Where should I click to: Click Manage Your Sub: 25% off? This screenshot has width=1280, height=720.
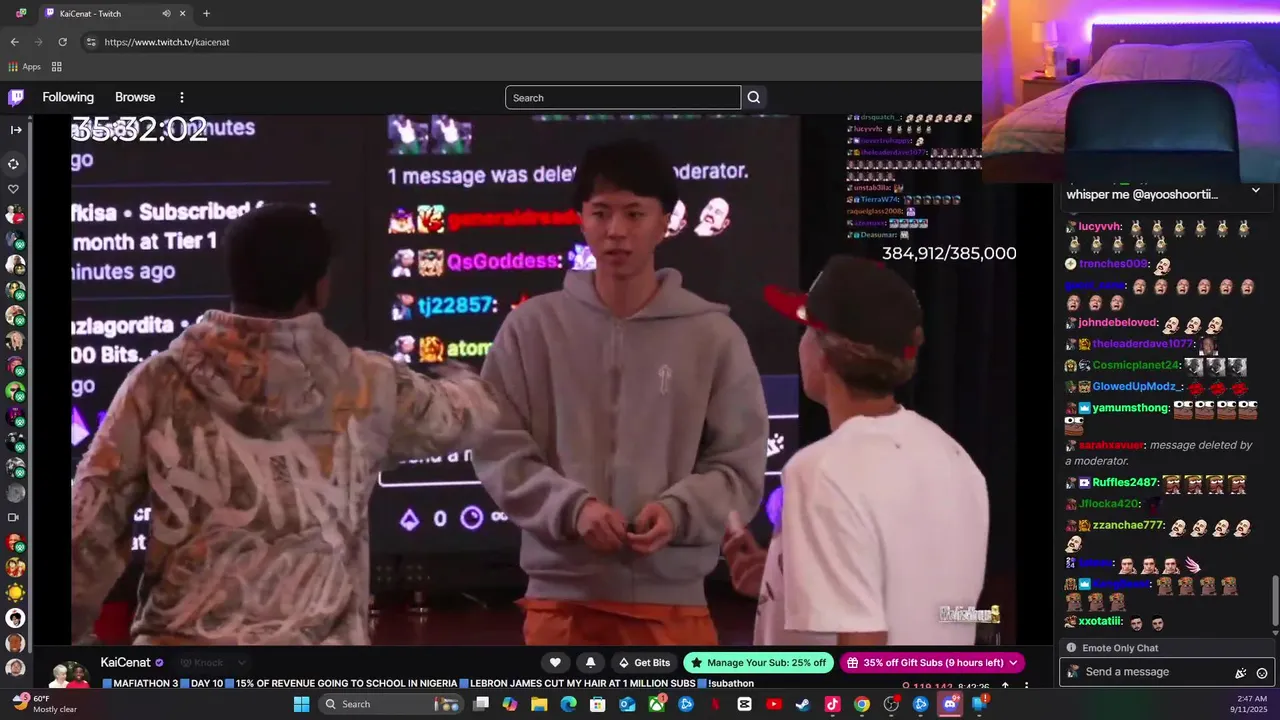[x=758, y=662]
